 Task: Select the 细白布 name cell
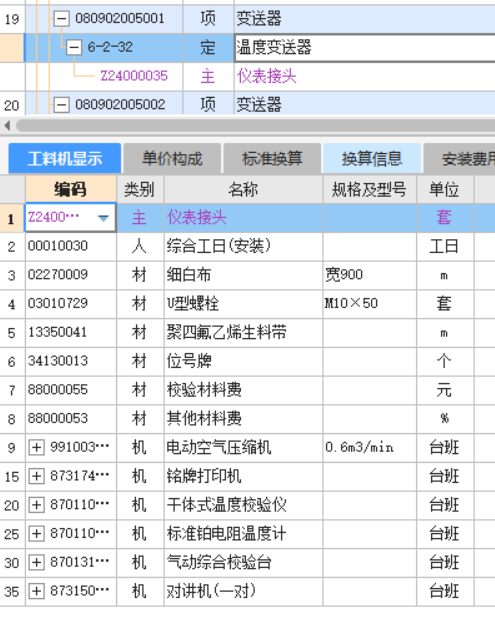click(243, 275)
